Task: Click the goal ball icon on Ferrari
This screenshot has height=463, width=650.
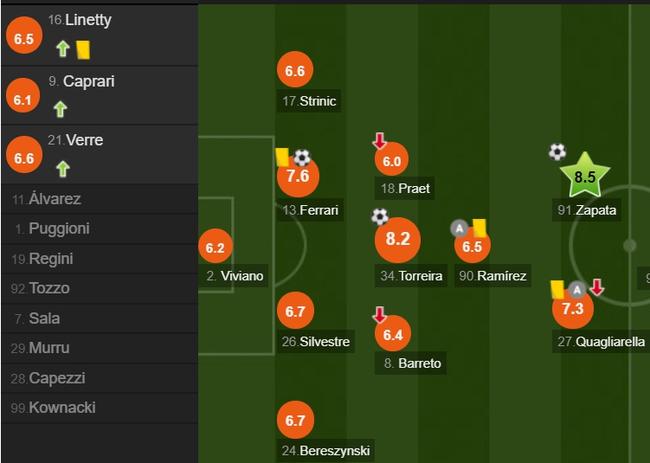Action: (302, 158)
